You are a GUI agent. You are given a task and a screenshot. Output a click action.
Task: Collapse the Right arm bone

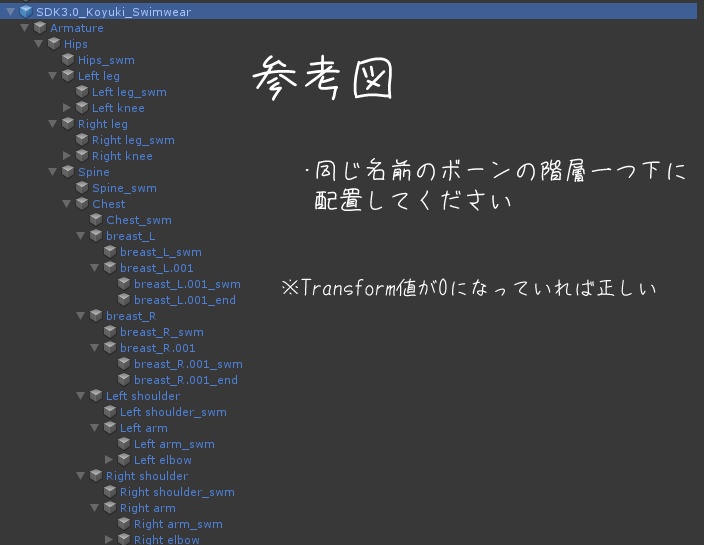pyautogui.click(x=95, y=508)
